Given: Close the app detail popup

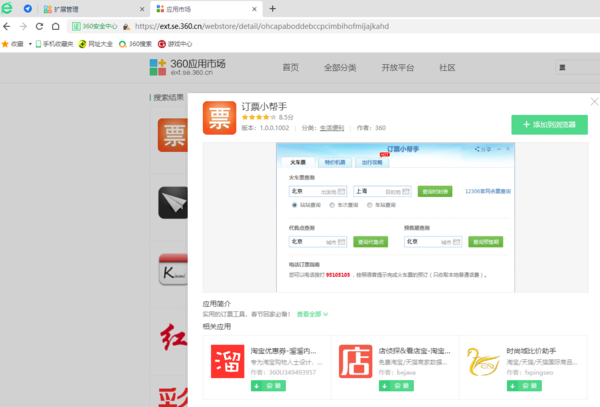Looking at the screenshot, I should coord(594,101).
